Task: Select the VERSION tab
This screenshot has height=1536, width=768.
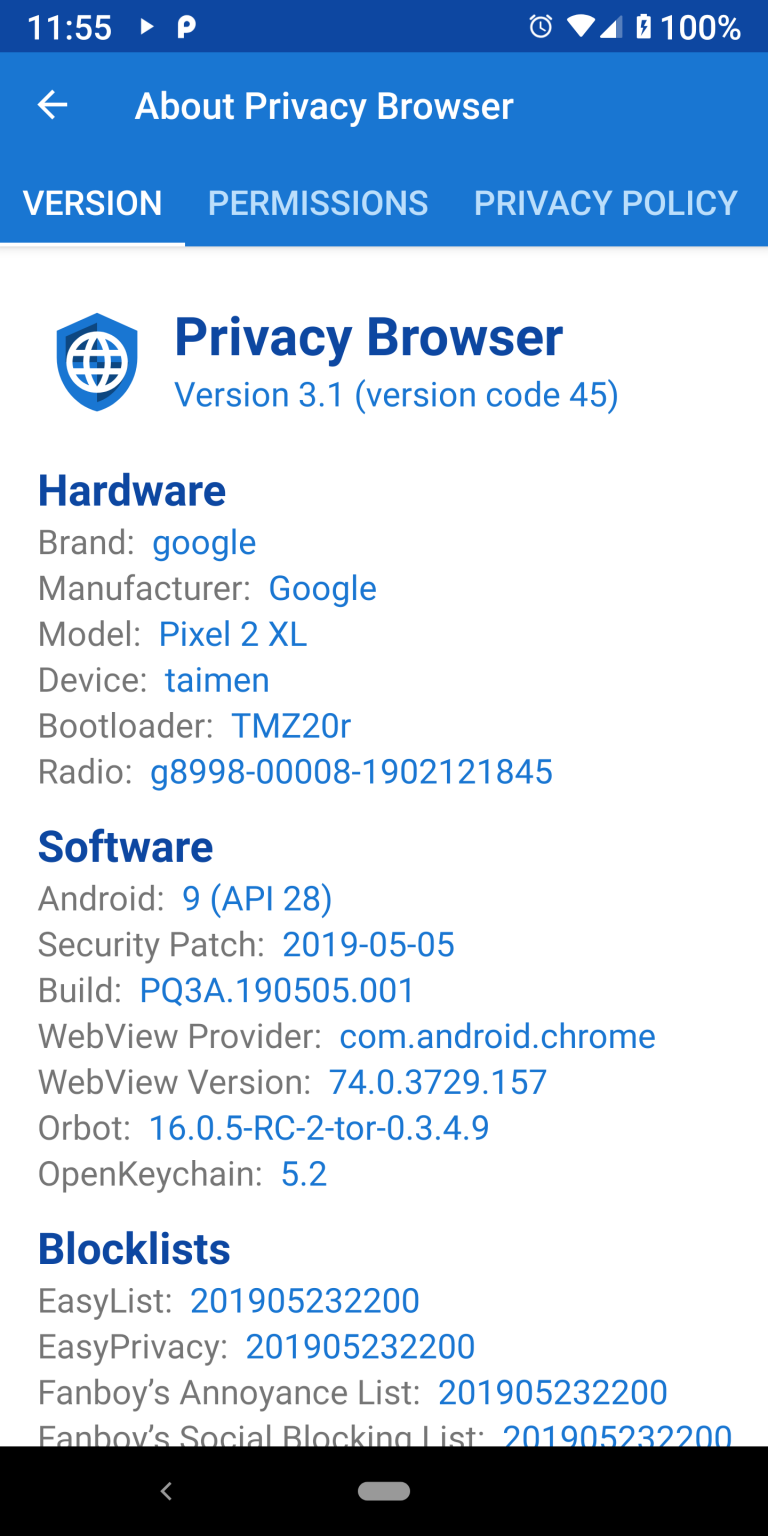Action: click(x=92, y=203)
